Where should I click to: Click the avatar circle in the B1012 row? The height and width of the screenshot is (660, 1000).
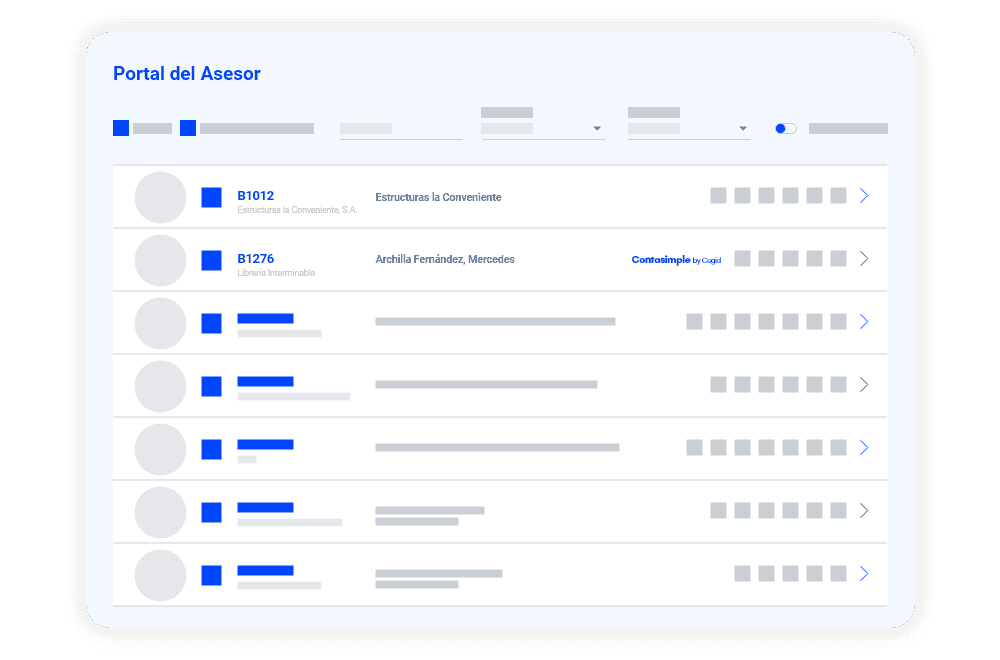(160, 197)
